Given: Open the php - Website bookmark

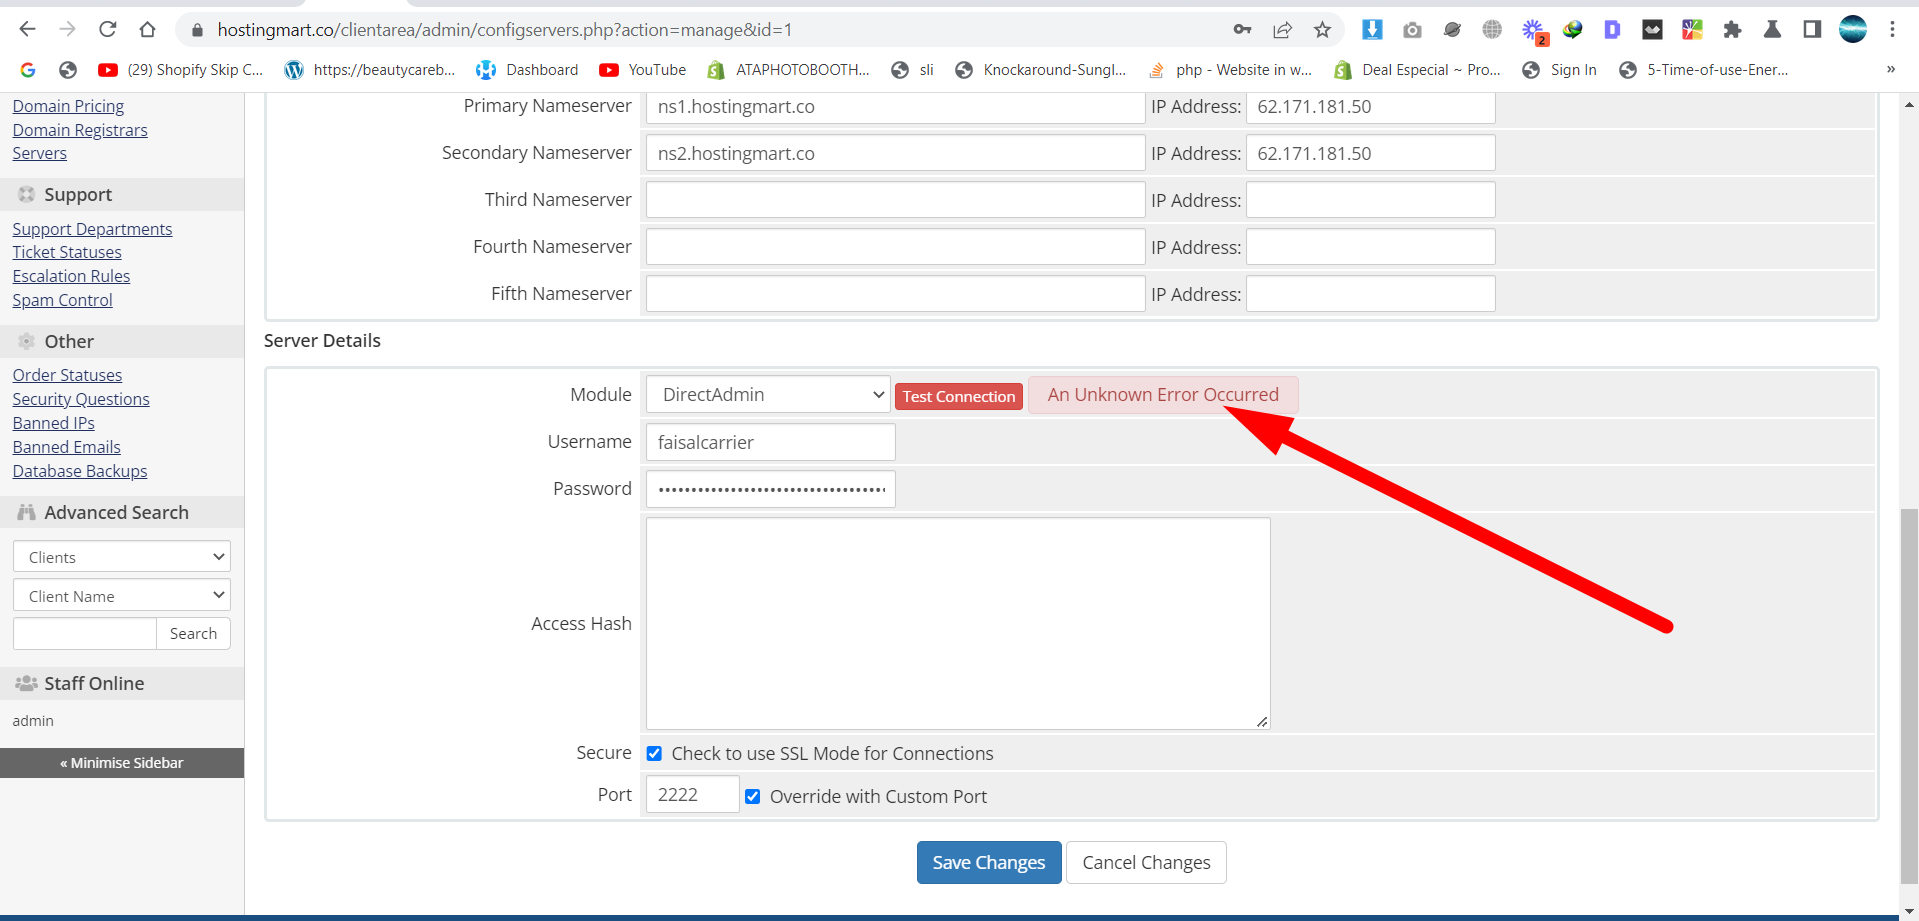Looking at the screenshot, I should (1230, 70).
